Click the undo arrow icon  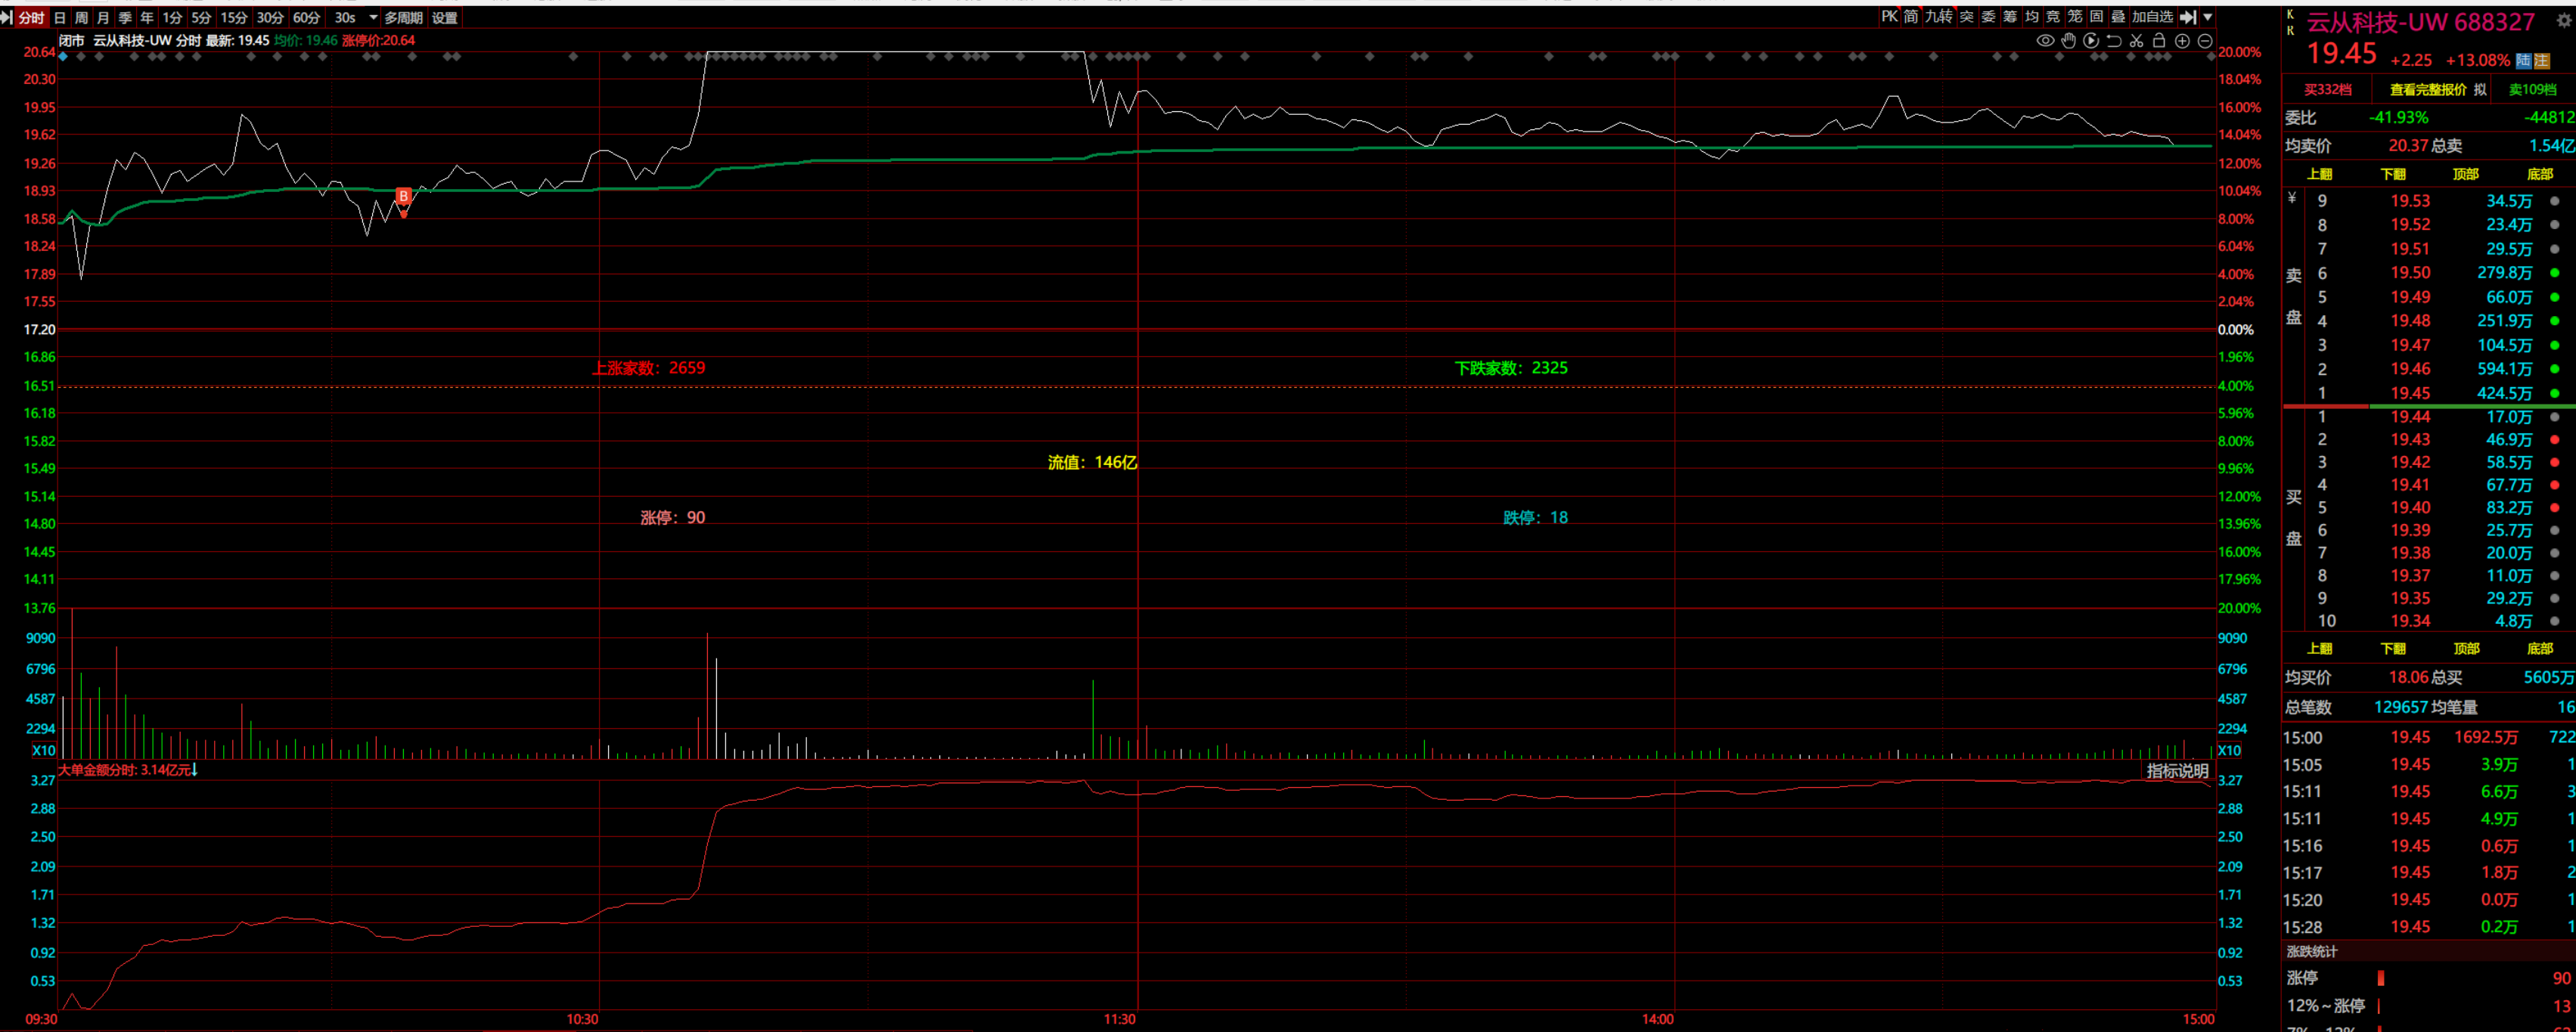click(x=2114, y=41)
